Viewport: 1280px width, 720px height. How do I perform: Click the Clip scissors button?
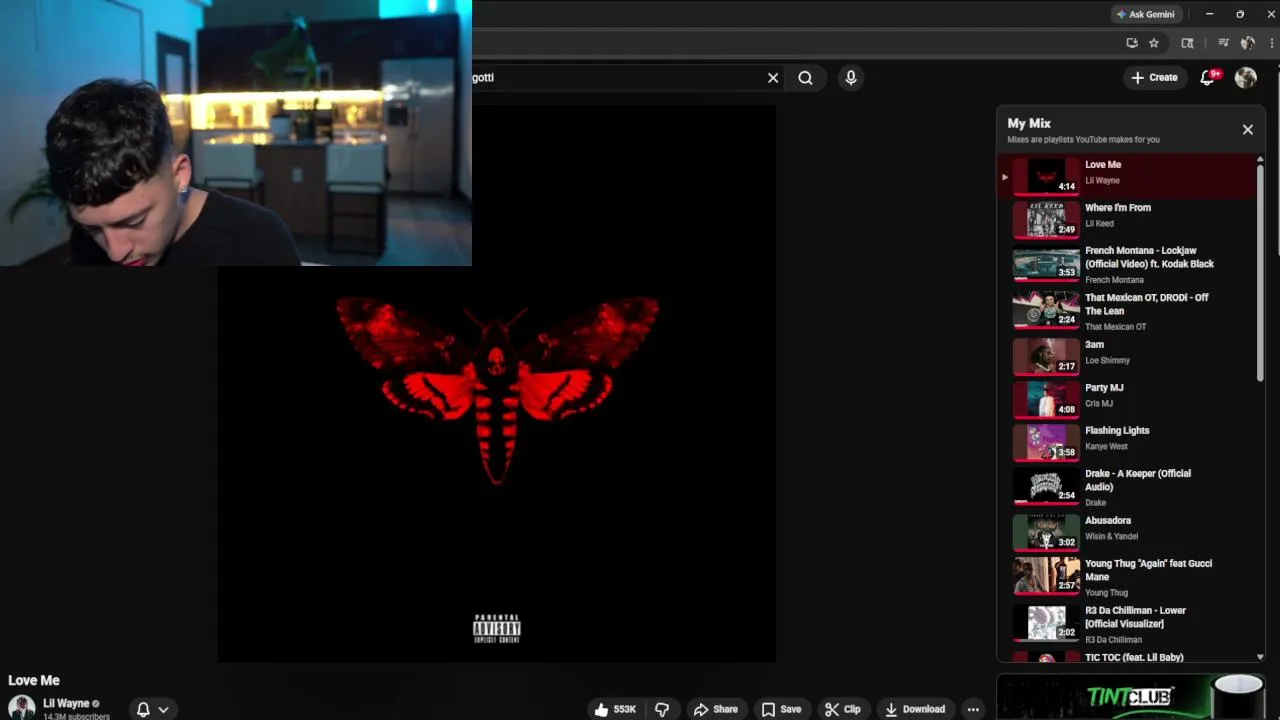pos(842,709)
